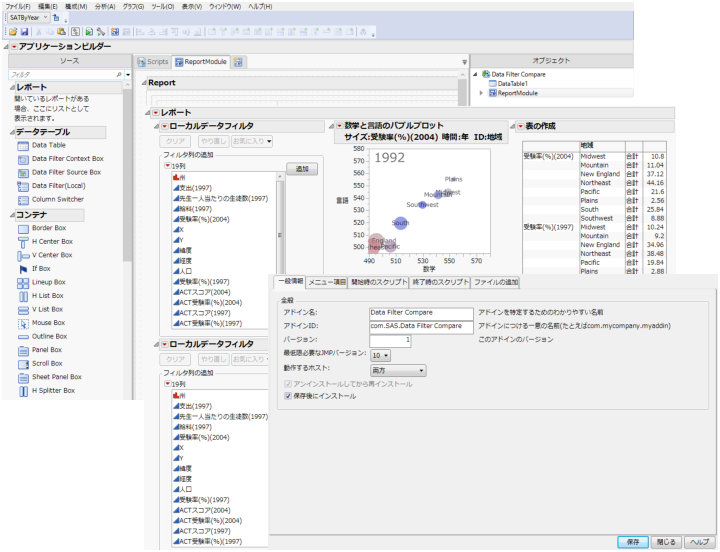
Task: Select the If Box flag icon
Action: pyautogui.click(x=23, y=269)
